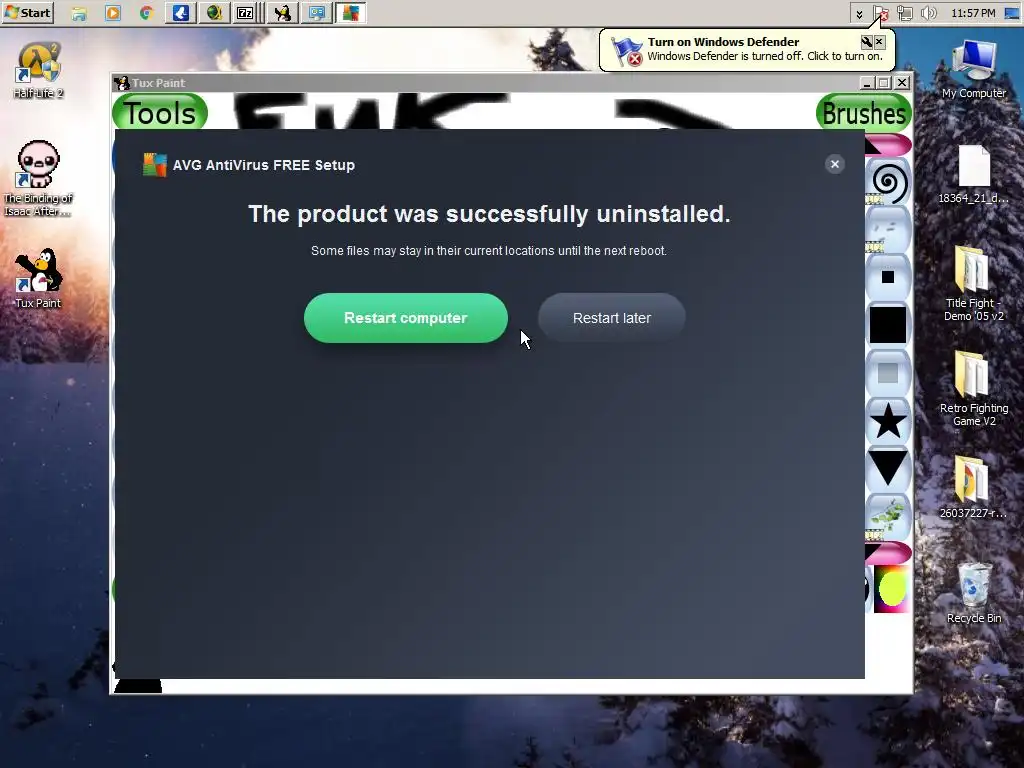Screen dimensions: 1024x768
Task: Click the show desktop tray icon
Action: point(1012,14)
